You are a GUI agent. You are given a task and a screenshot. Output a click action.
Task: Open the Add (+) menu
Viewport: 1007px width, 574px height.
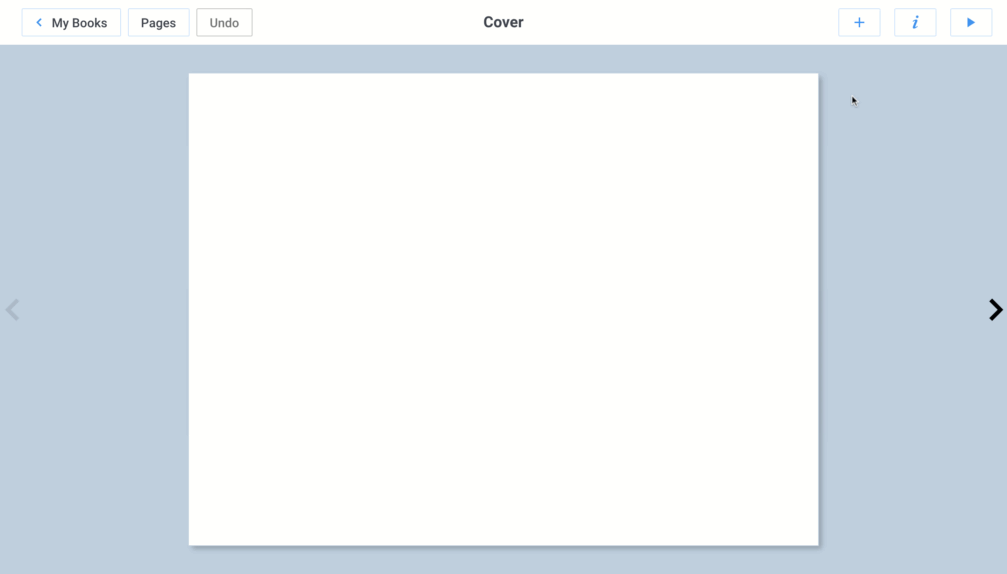tap(859, 22)
